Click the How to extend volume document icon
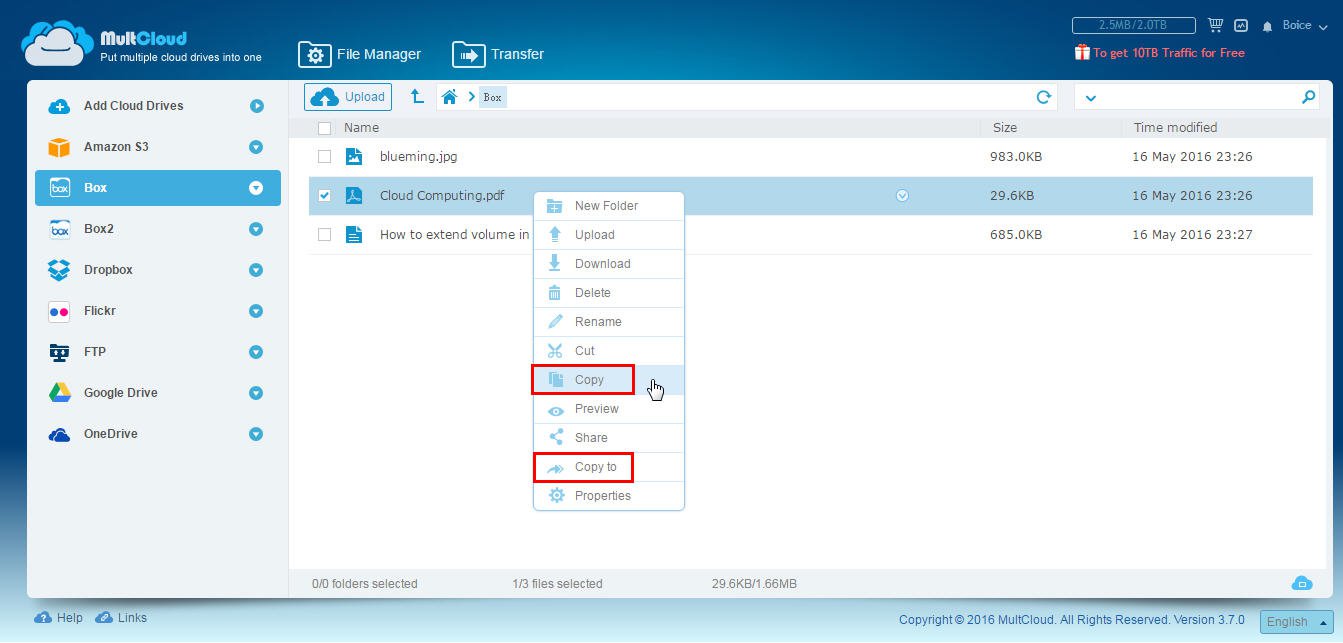1343x643 pixels. click(x=354, y=234)
